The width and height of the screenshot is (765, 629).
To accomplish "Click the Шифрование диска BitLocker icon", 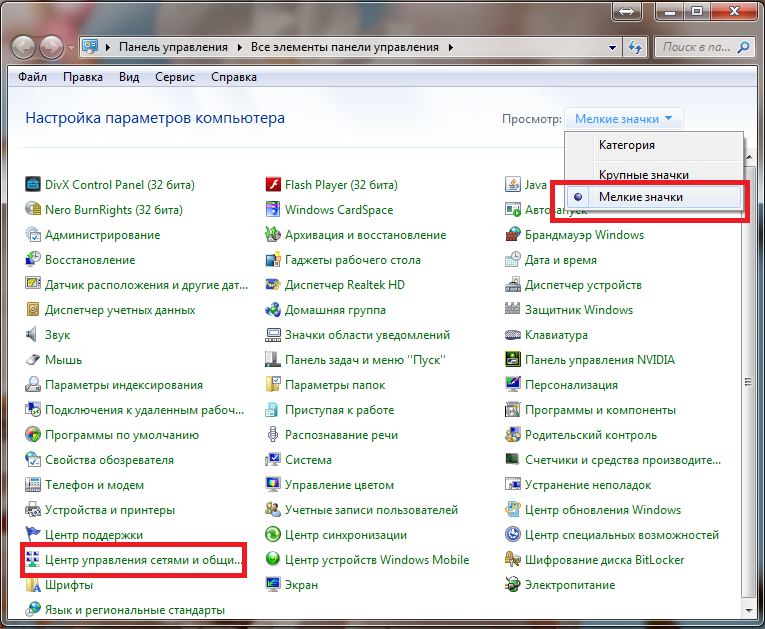I will point(512,560).
